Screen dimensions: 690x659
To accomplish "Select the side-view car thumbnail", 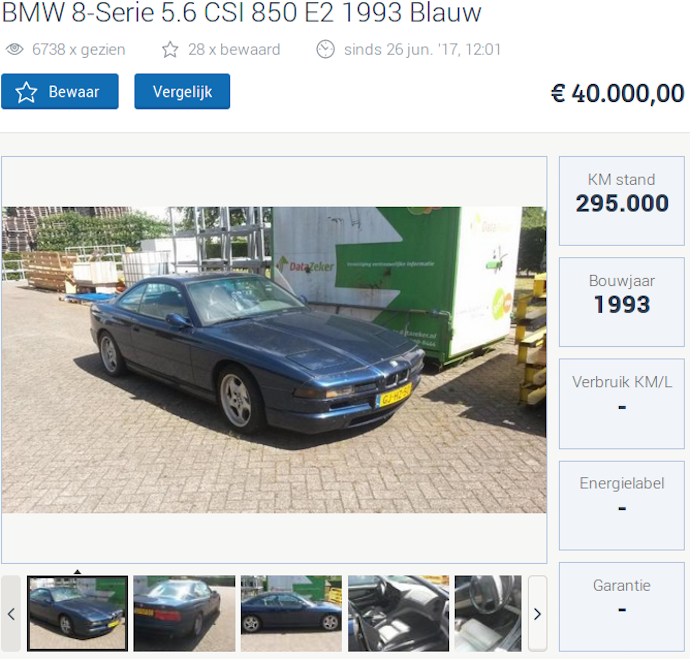I will coord(291,613).
